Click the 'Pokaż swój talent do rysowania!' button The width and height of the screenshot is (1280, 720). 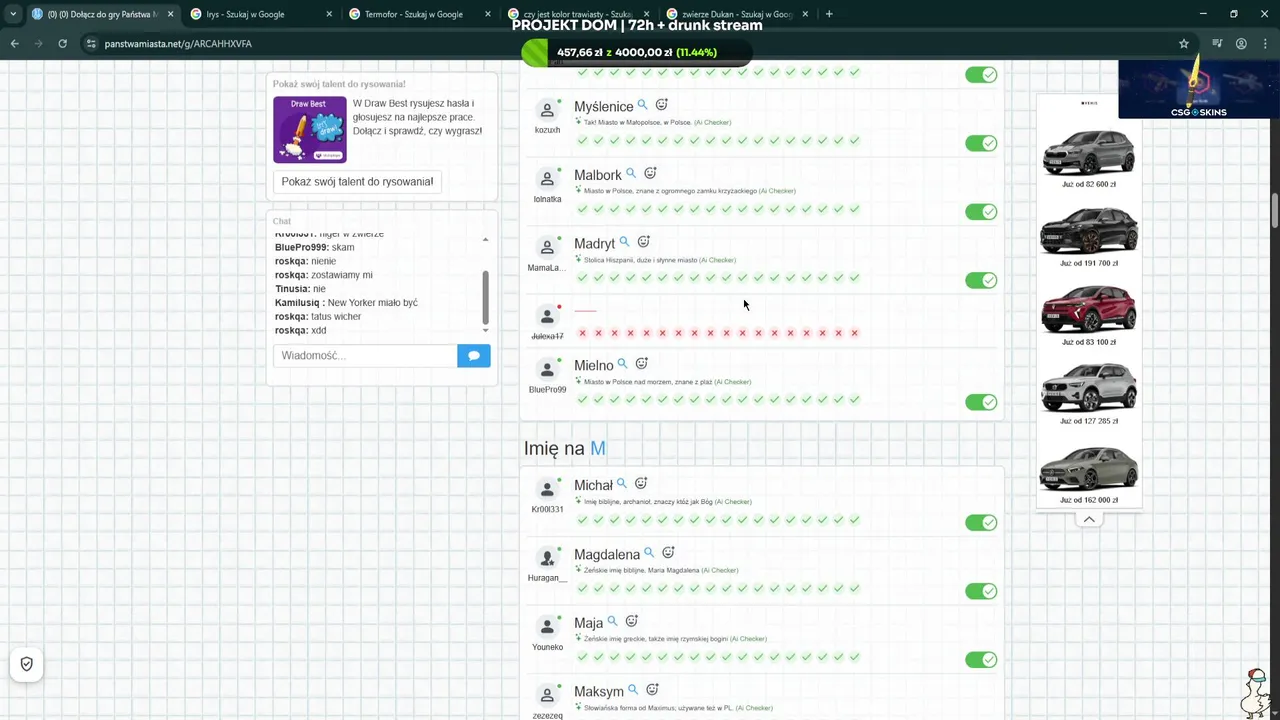point(357,182)
